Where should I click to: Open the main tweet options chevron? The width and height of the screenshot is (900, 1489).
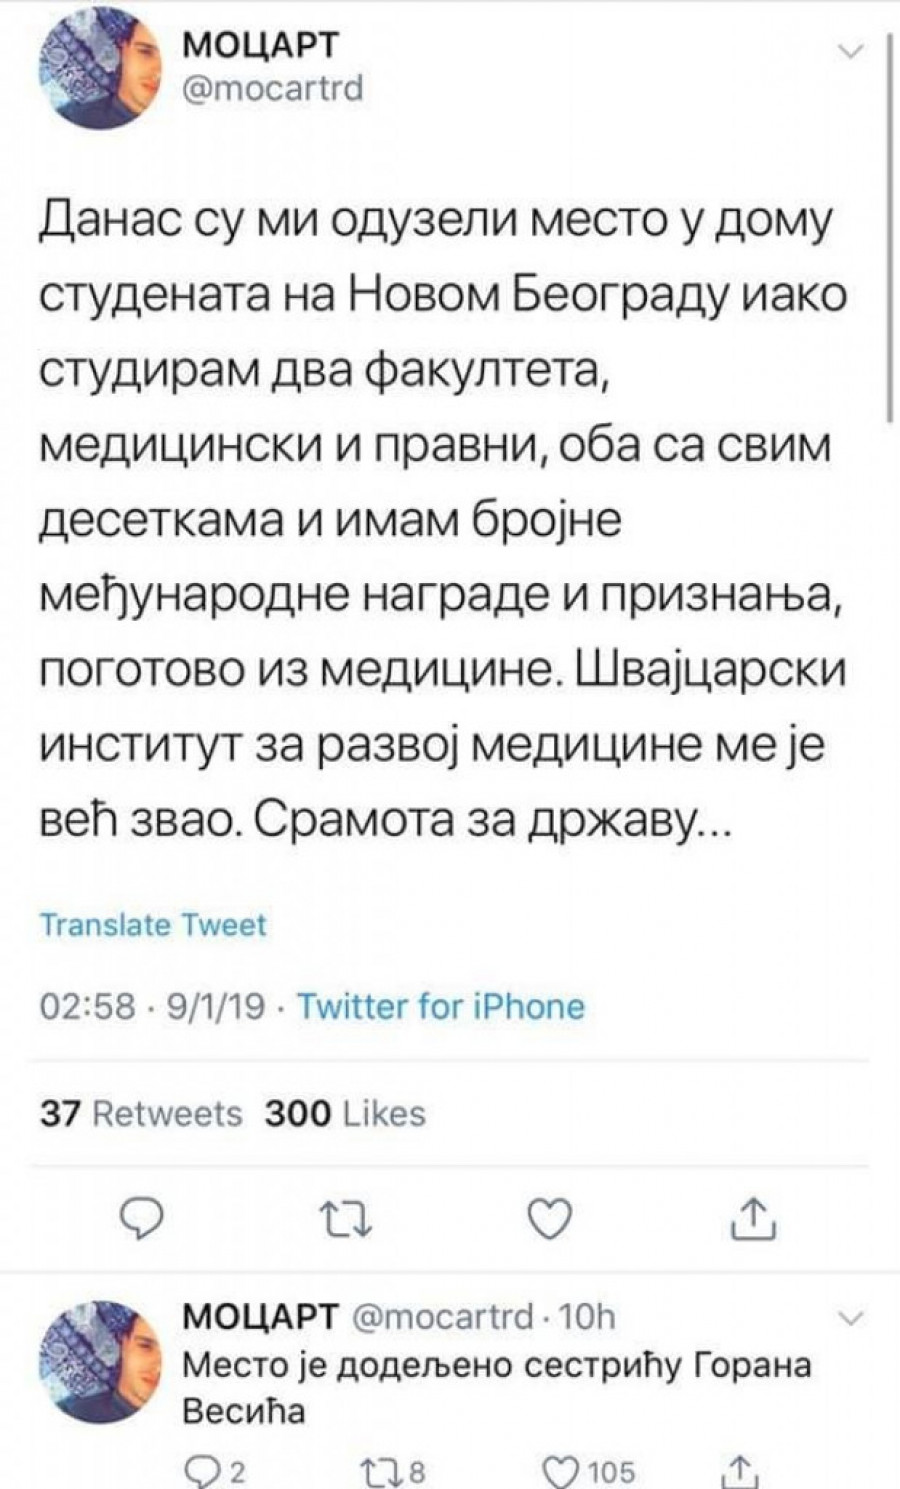click(850, 52)
